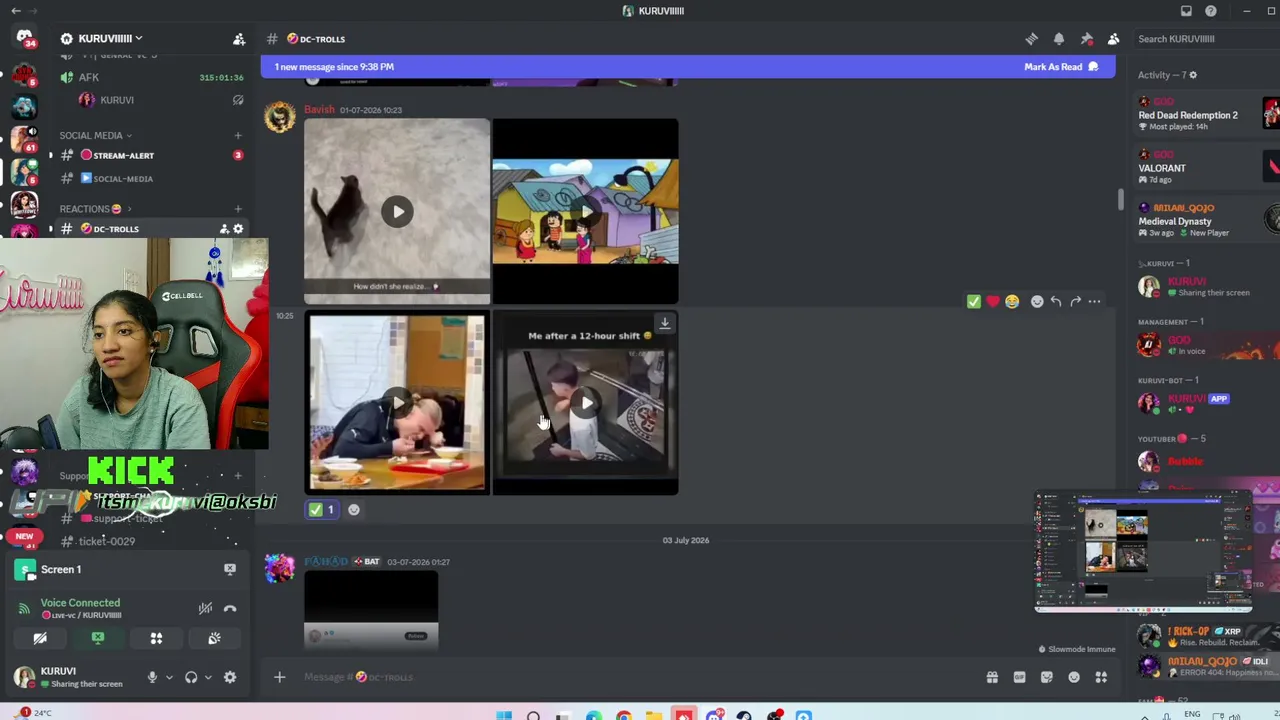Viewport: 1280px width, 720px height.
Task: Open Activities launcher in voice panel
Action: click(x=156, y=638)
